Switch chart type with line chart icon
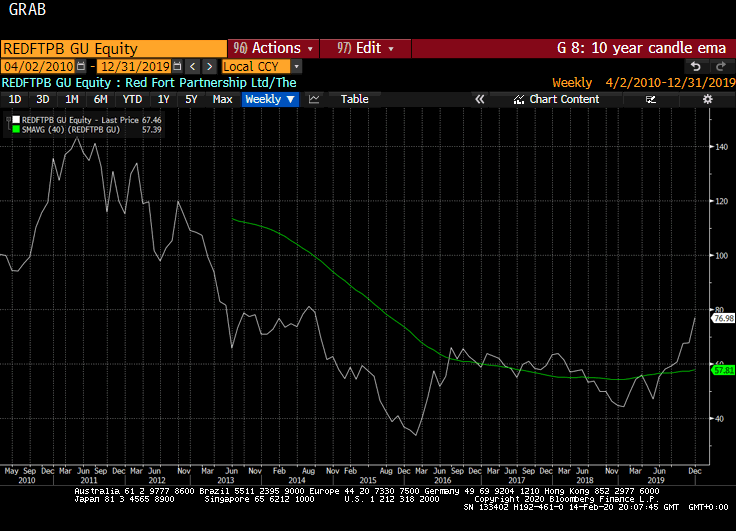The image size is (736, 531). coord(314,99)
